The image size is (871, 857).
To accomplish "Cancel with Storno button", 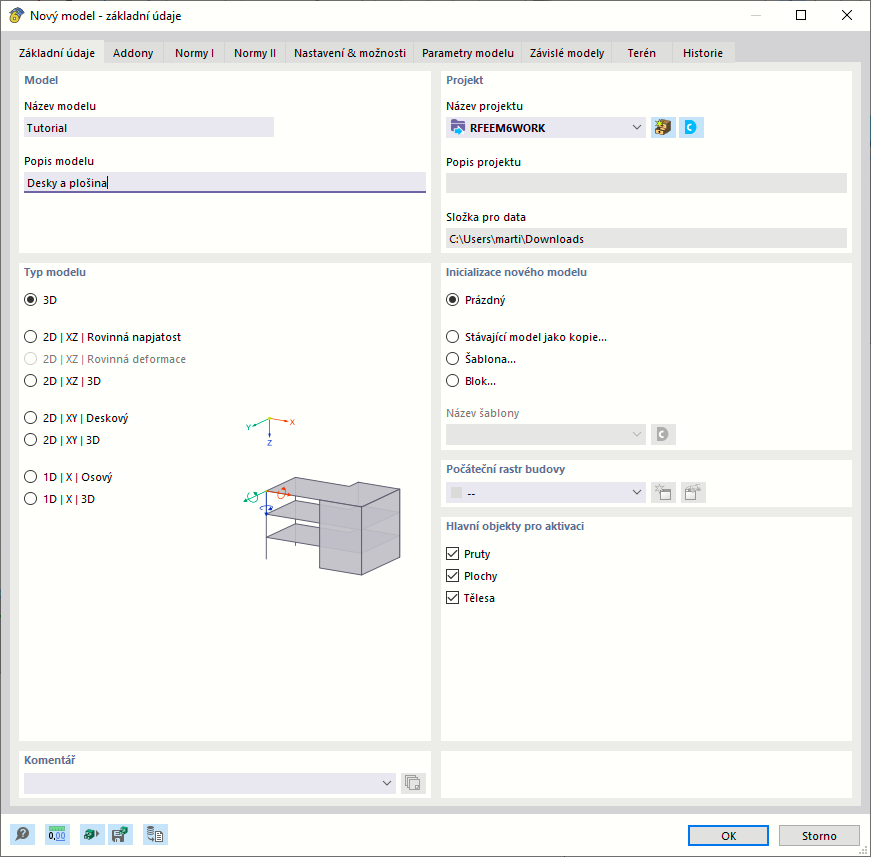I will 819,835.
